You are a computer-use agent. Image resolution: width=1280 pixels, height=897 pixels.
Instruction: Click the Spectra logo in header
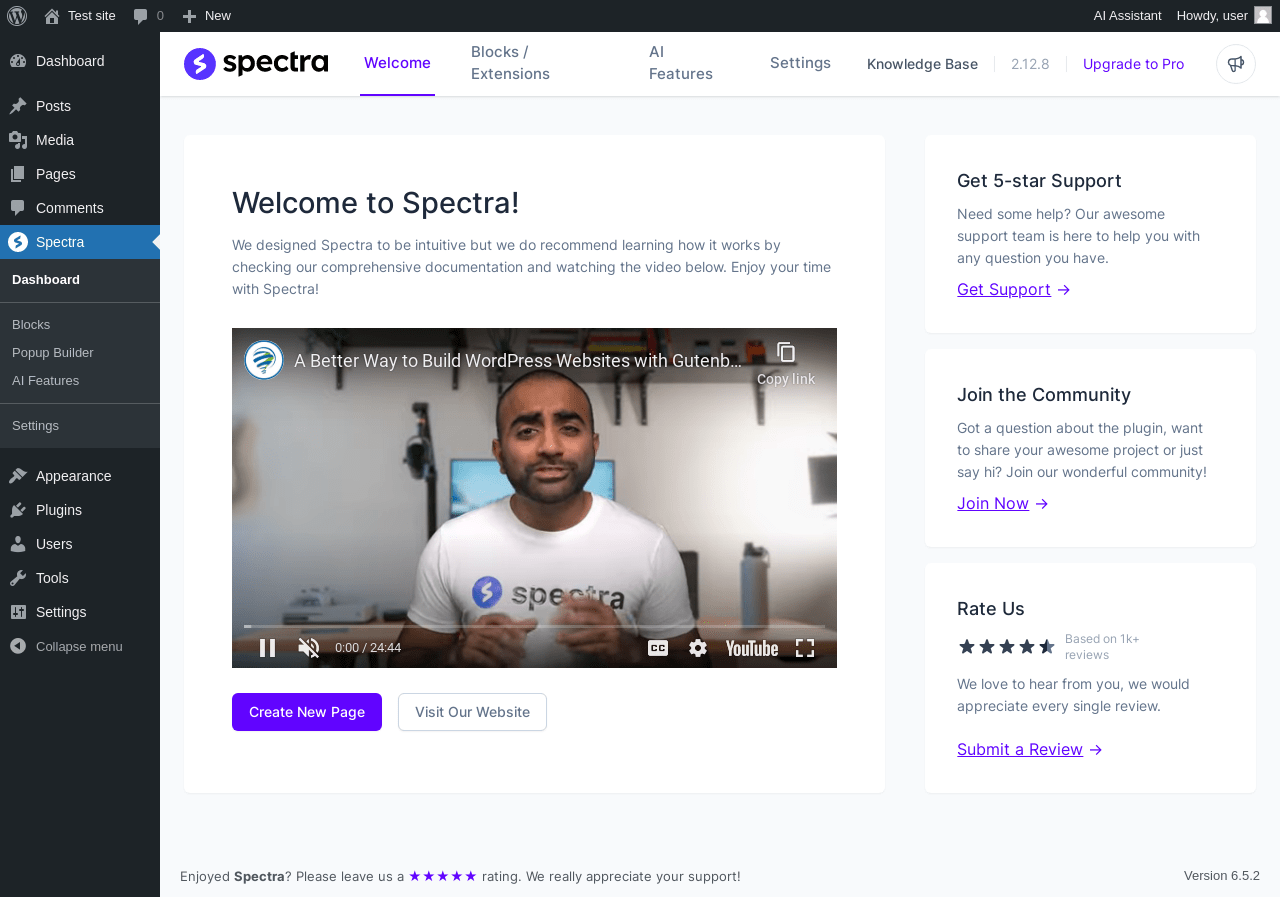pos(256,64)
